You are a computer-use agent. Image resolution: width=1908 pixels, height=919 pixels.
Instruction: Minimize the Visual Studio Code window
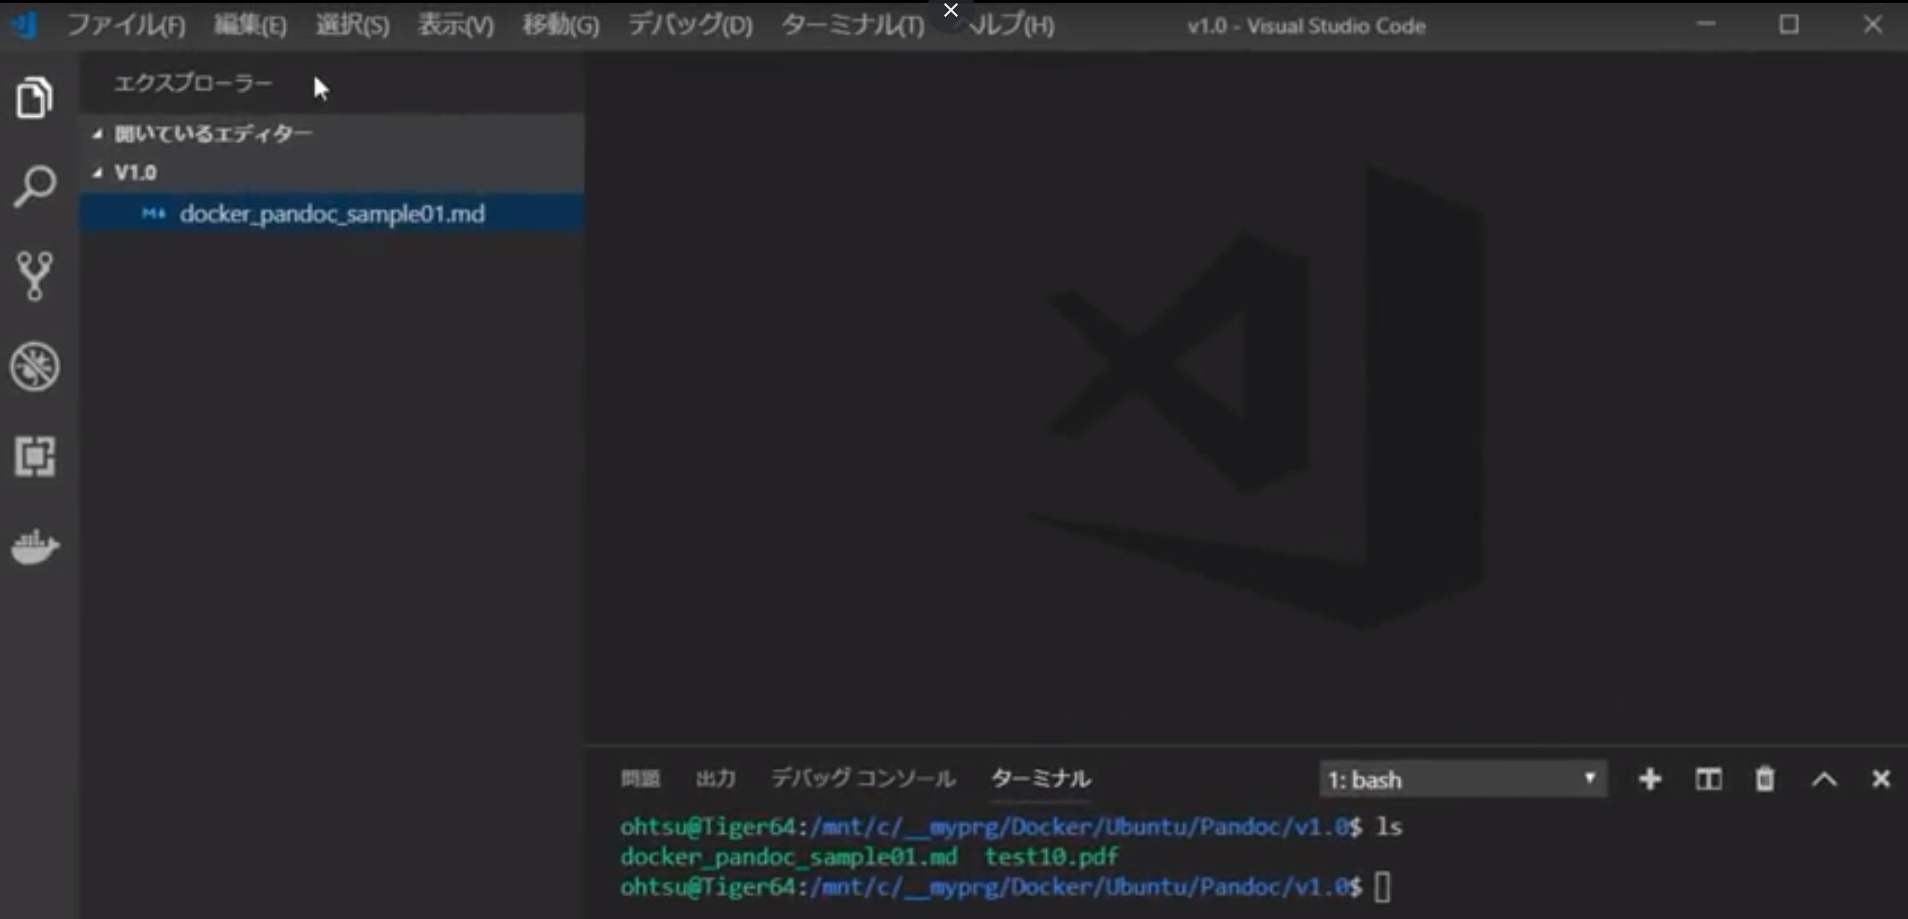(x=1706, y=24)
